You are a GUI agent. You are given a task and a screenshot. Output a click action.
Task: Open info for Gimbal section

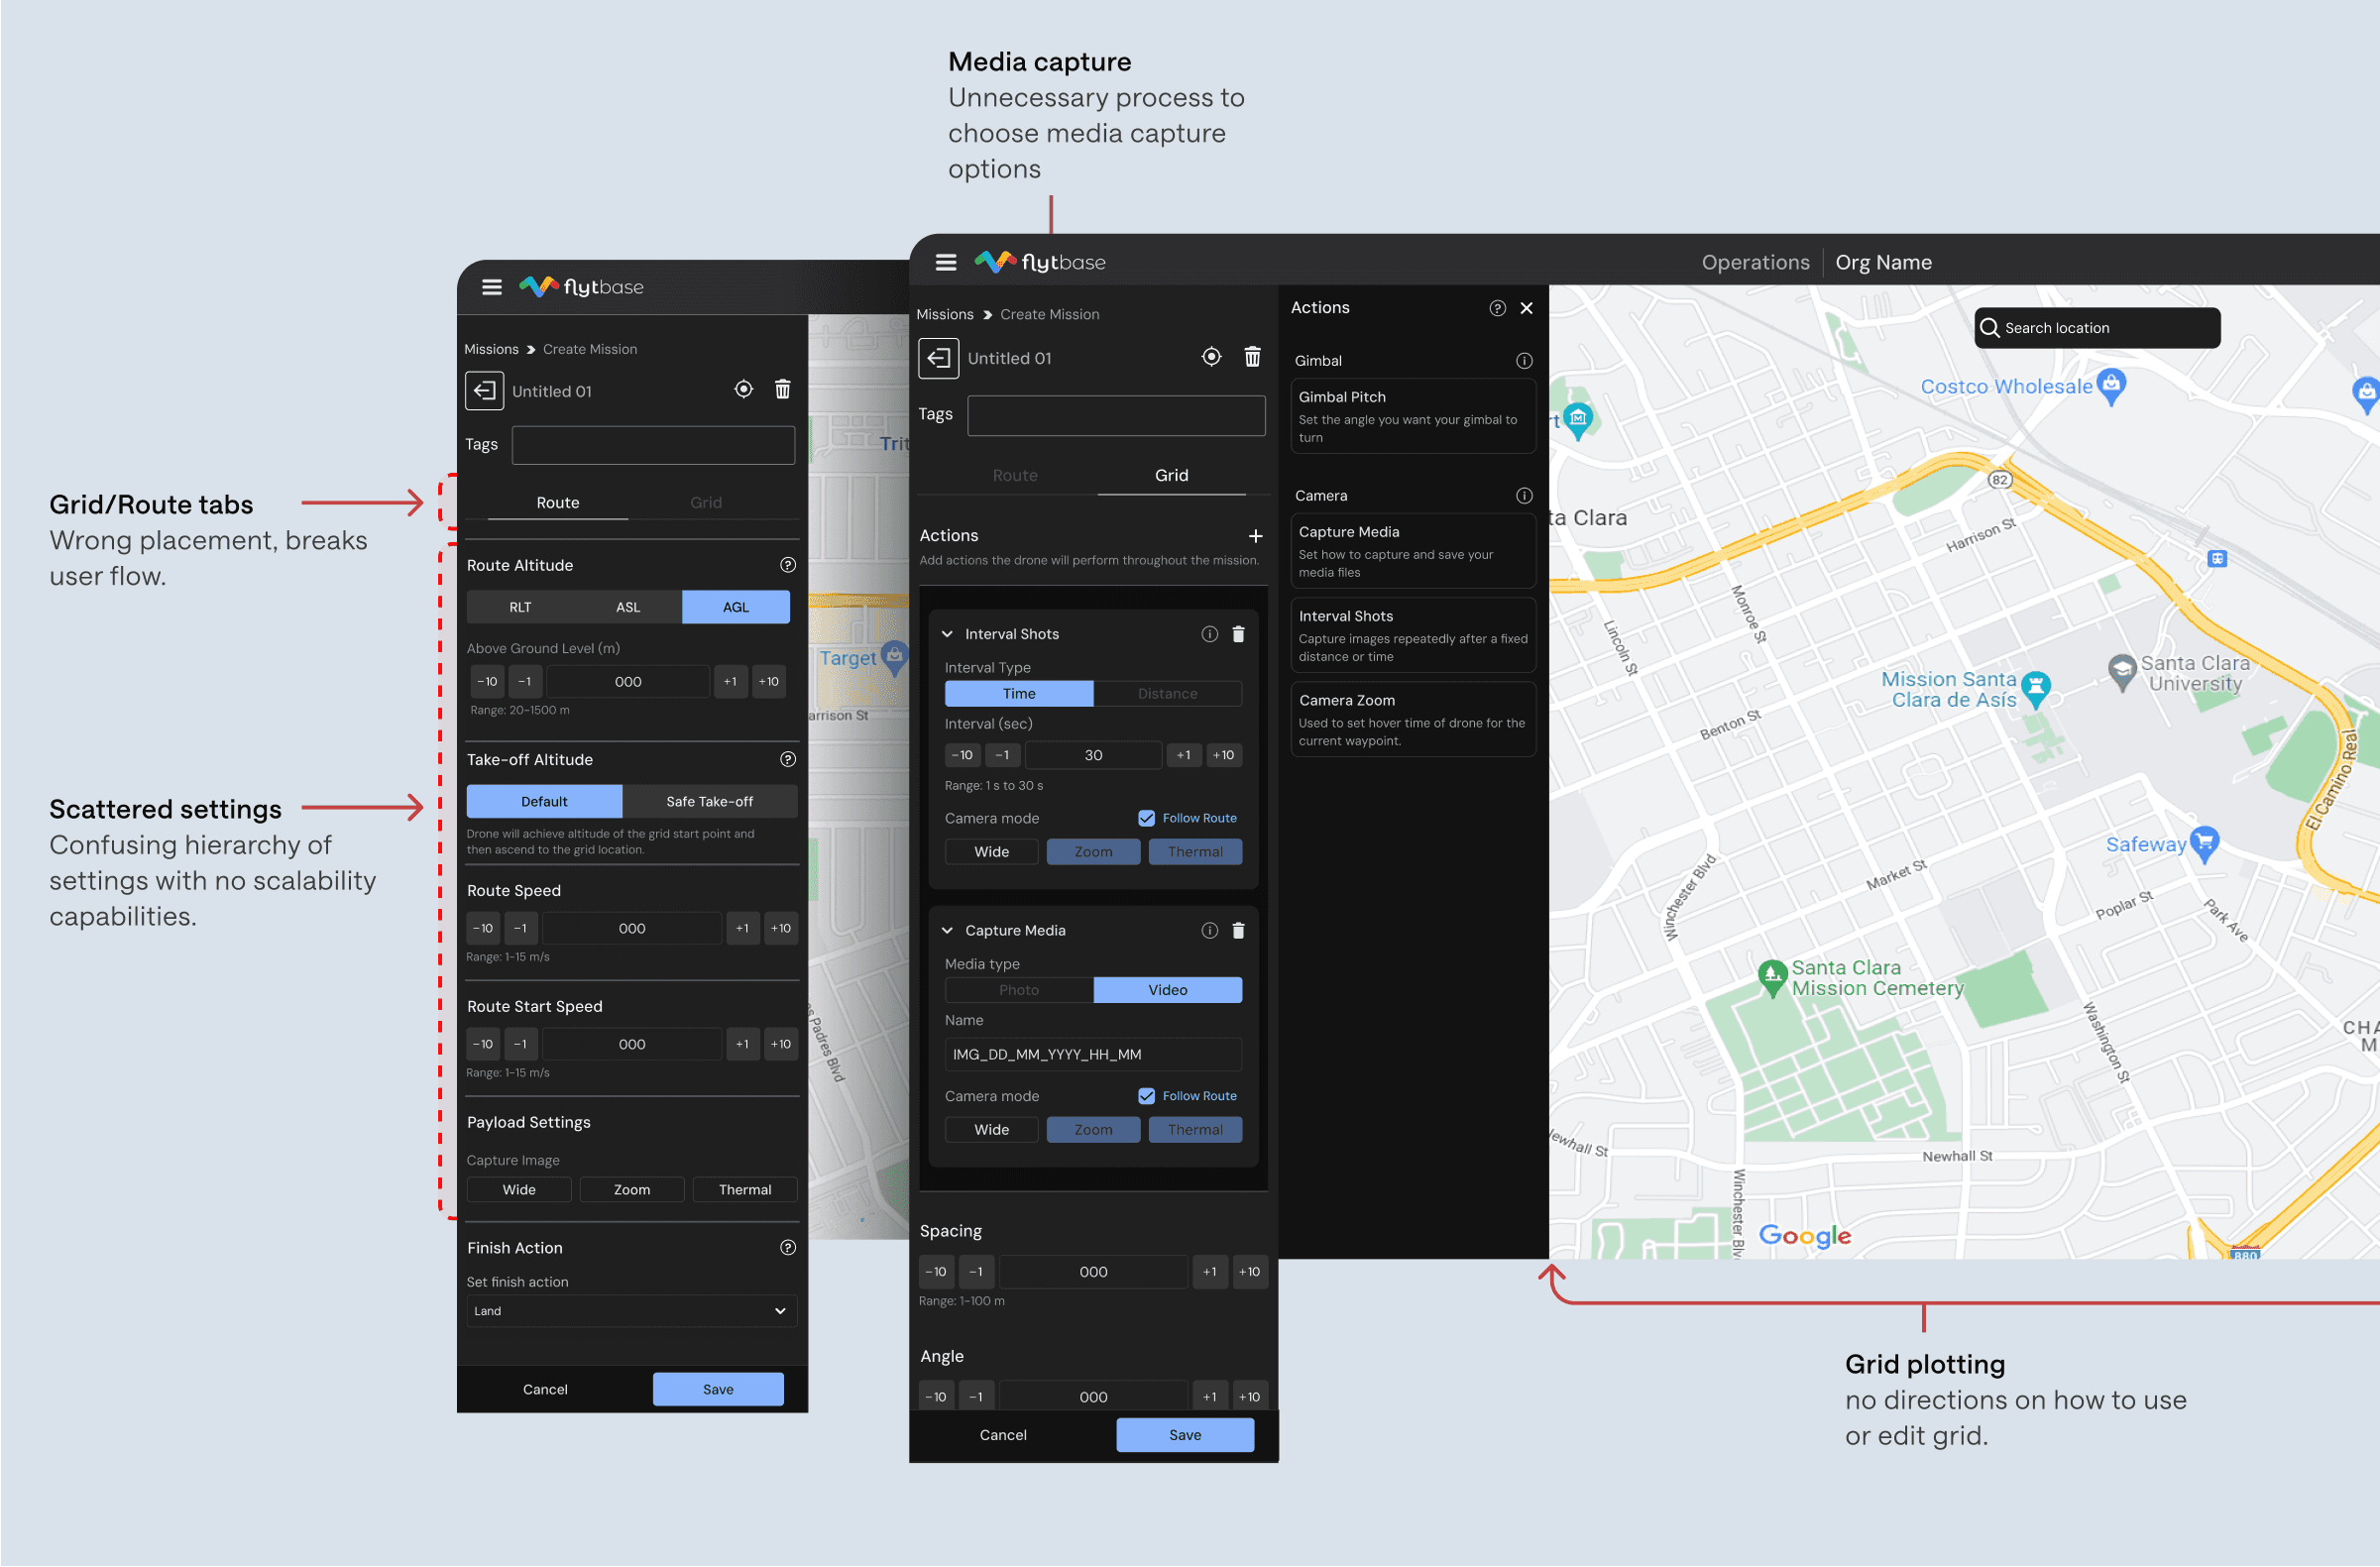(x=1523, y=361)
